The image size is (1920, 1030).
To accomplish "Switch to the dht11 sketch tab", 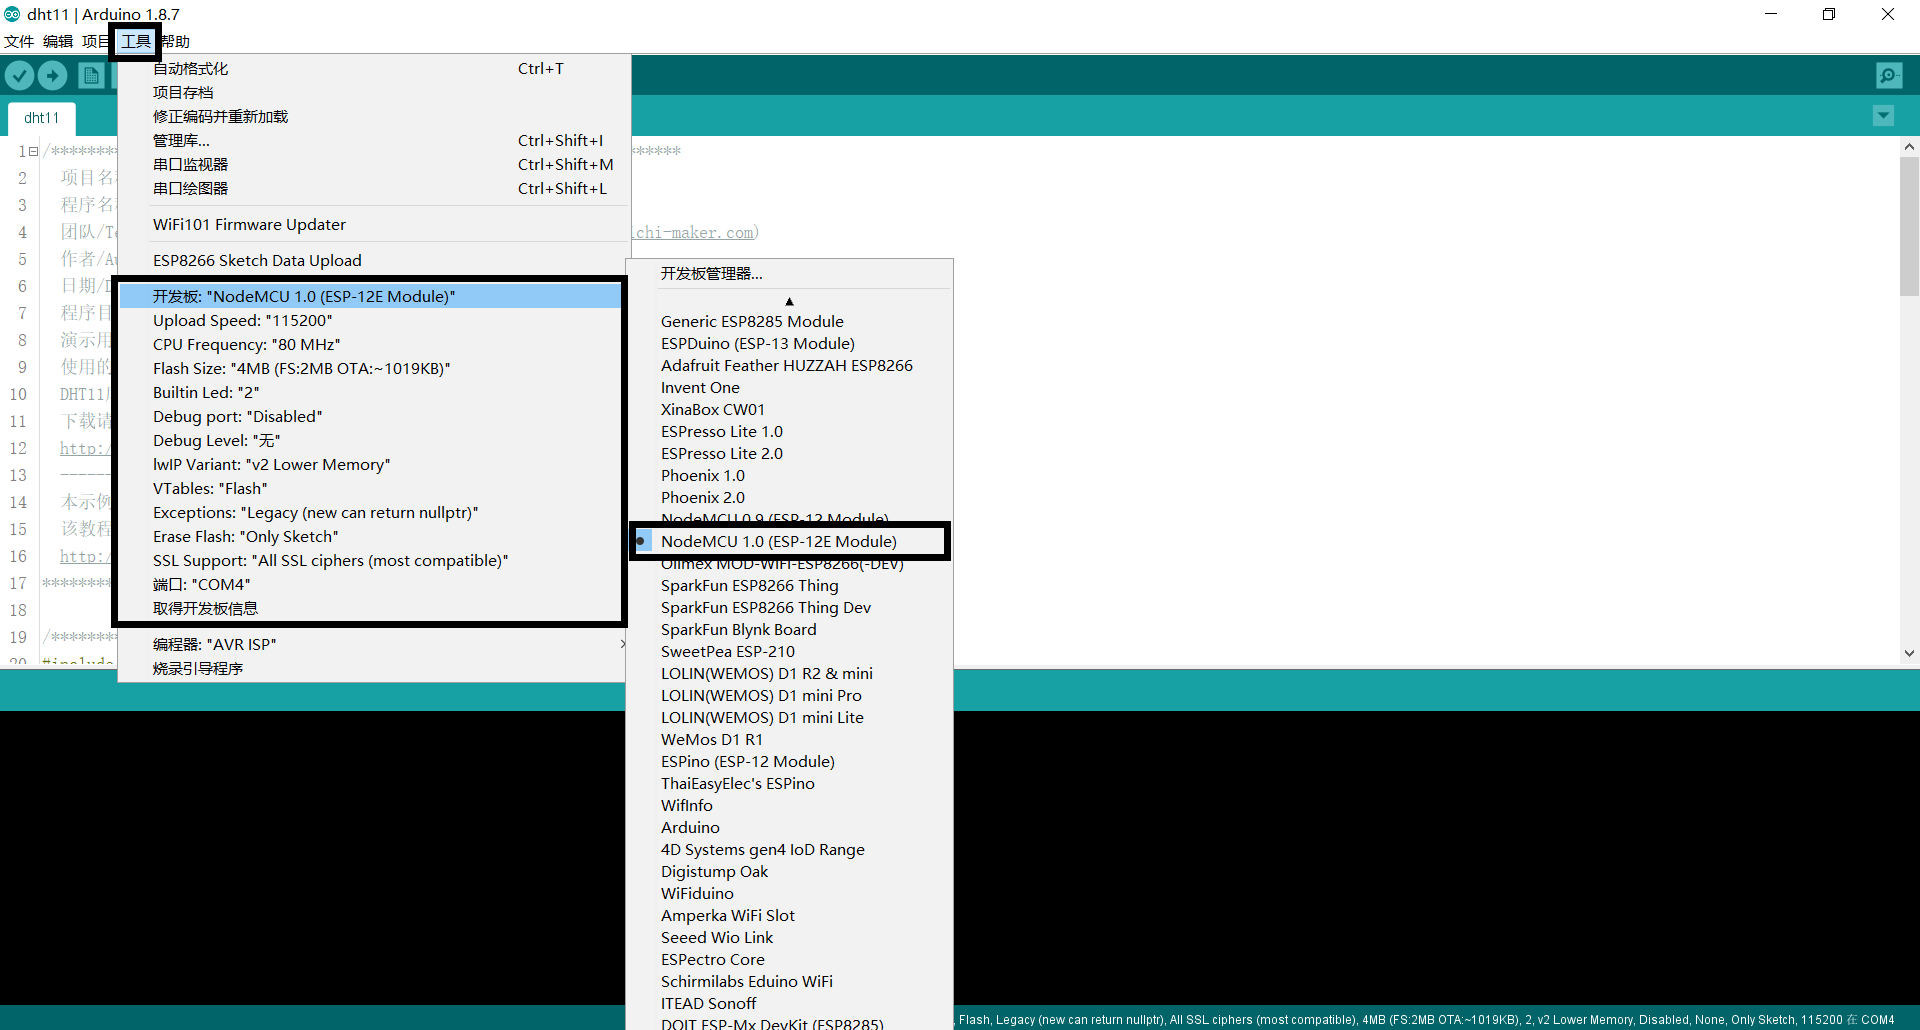I will click(42, 117).
